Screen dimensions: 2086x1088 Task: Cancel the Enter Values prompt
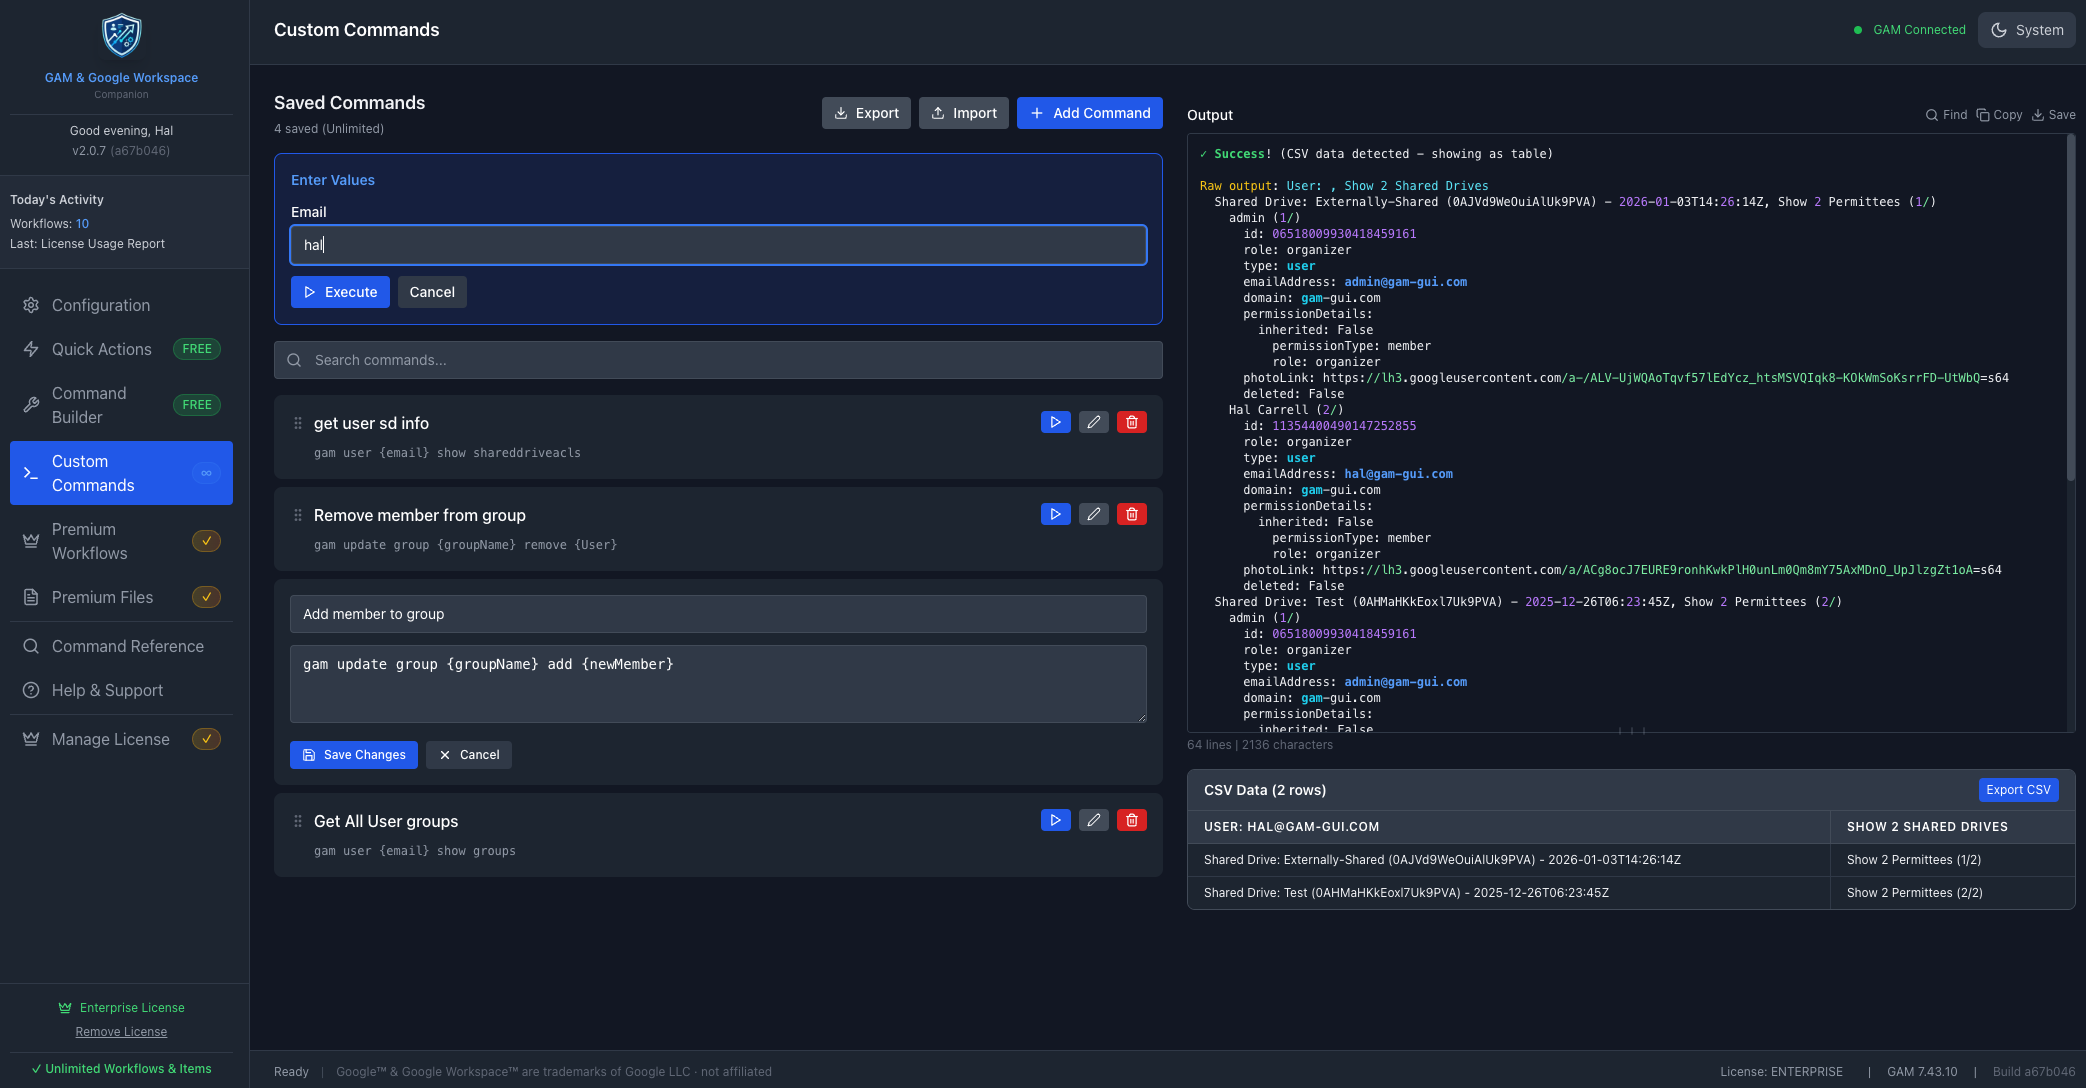432,292
